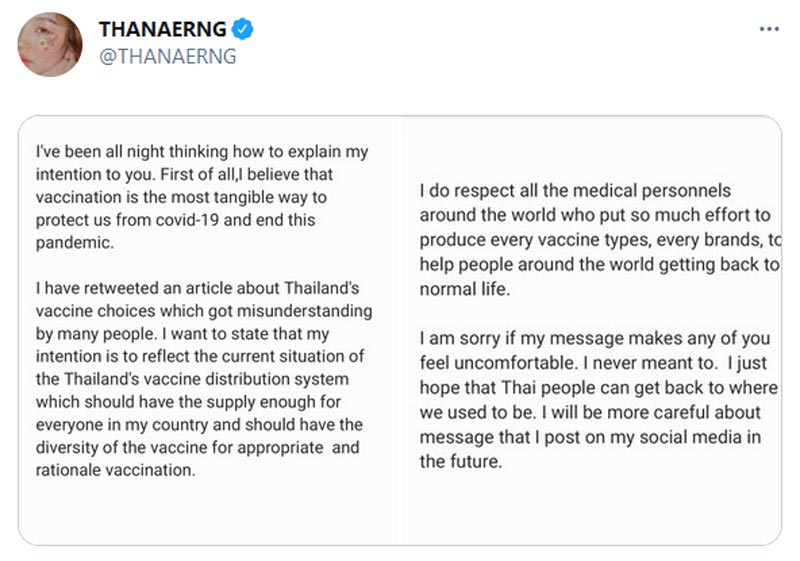Click the text "normal life." in right image
800x561 pixels.
point(463,288)
